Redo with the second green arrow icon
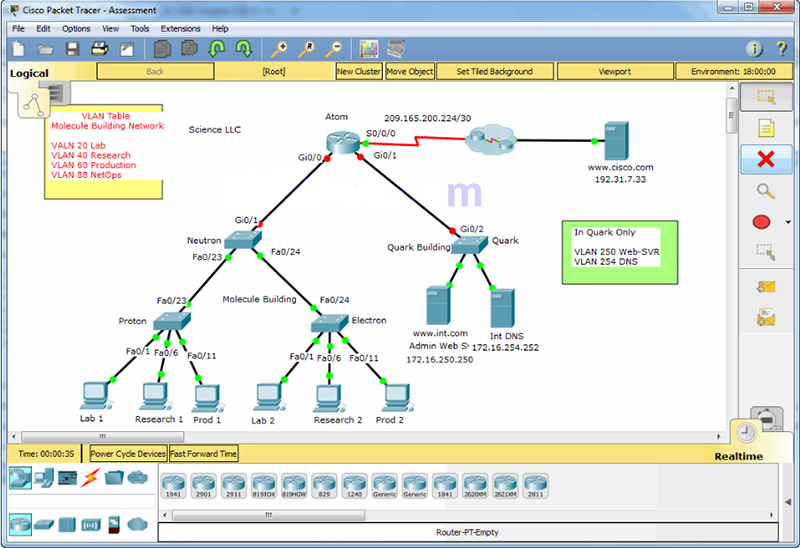This screenshot has width=800, height=548. pyautogui.click(x=244, y=49)
